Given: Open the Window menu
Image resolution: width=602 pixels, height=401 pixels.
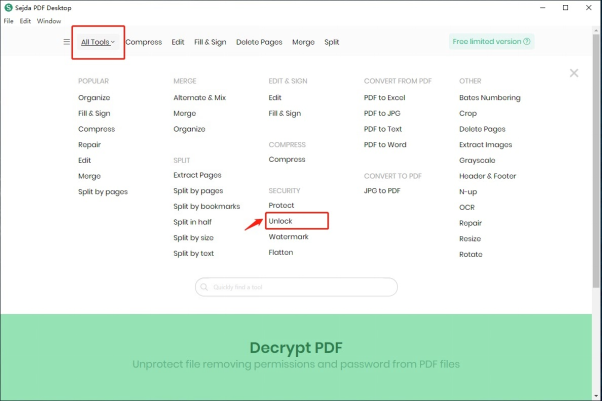Looking at the screenshot, I should (49, 21).
